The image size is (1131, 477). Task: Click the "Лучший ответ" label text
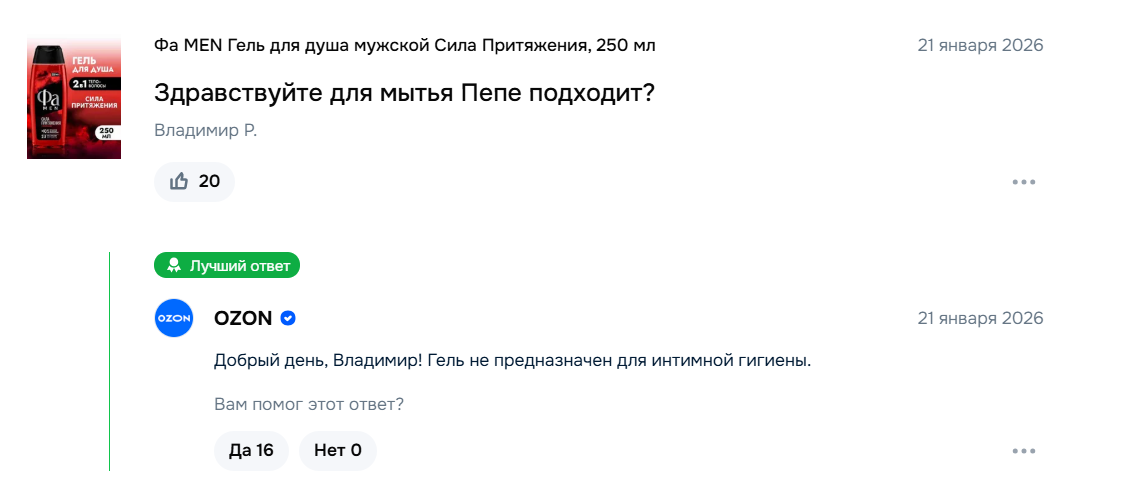point(240,266)
